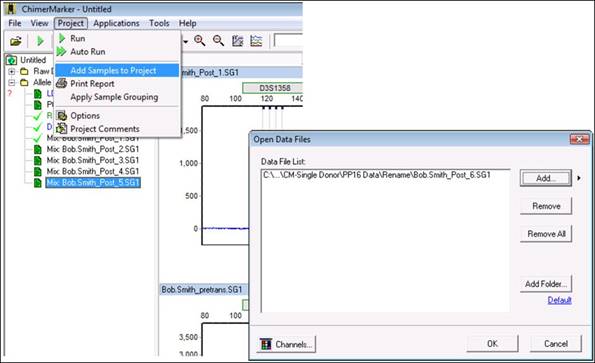Click the Add Folder... button
The height and width of the screenshot is (363, 595).
(546, 284)
